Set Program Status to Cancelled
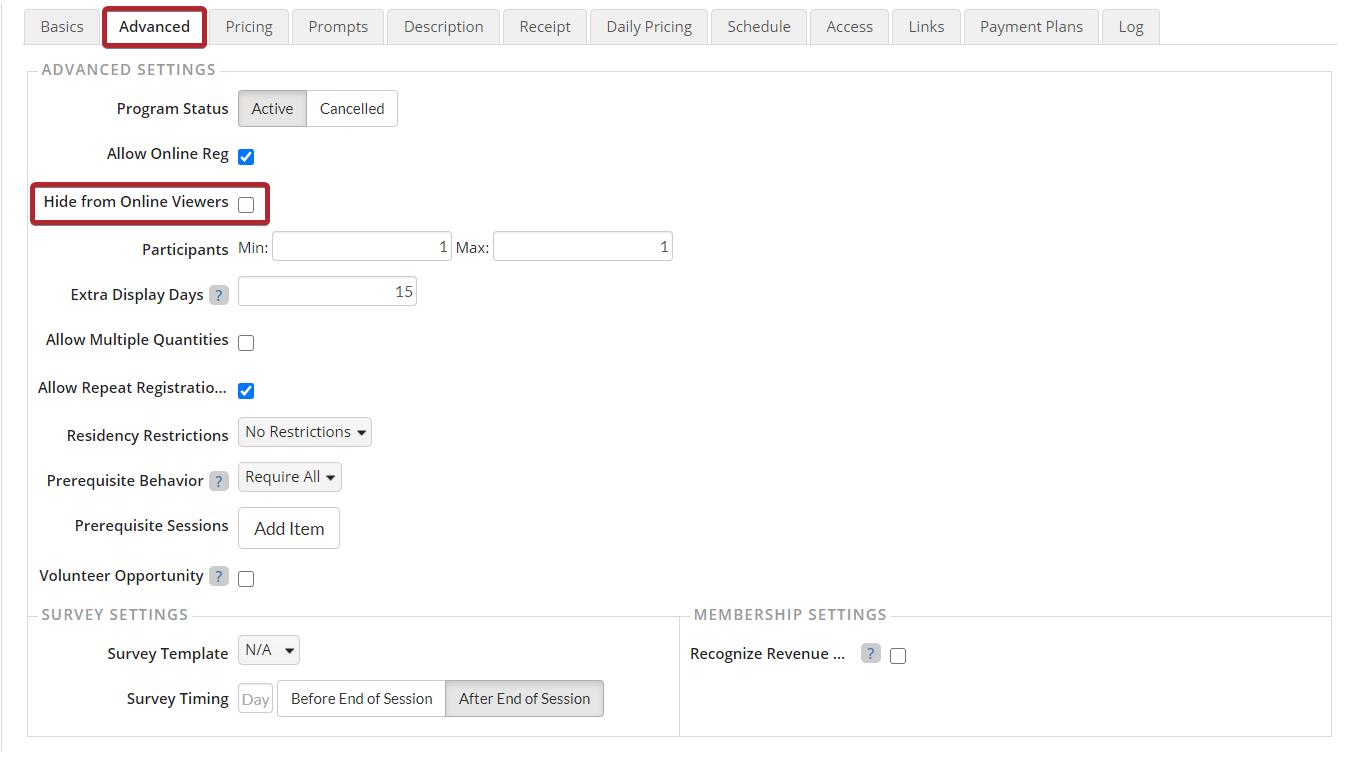This screenshot has width=1360, height=763. pos(352,109)
